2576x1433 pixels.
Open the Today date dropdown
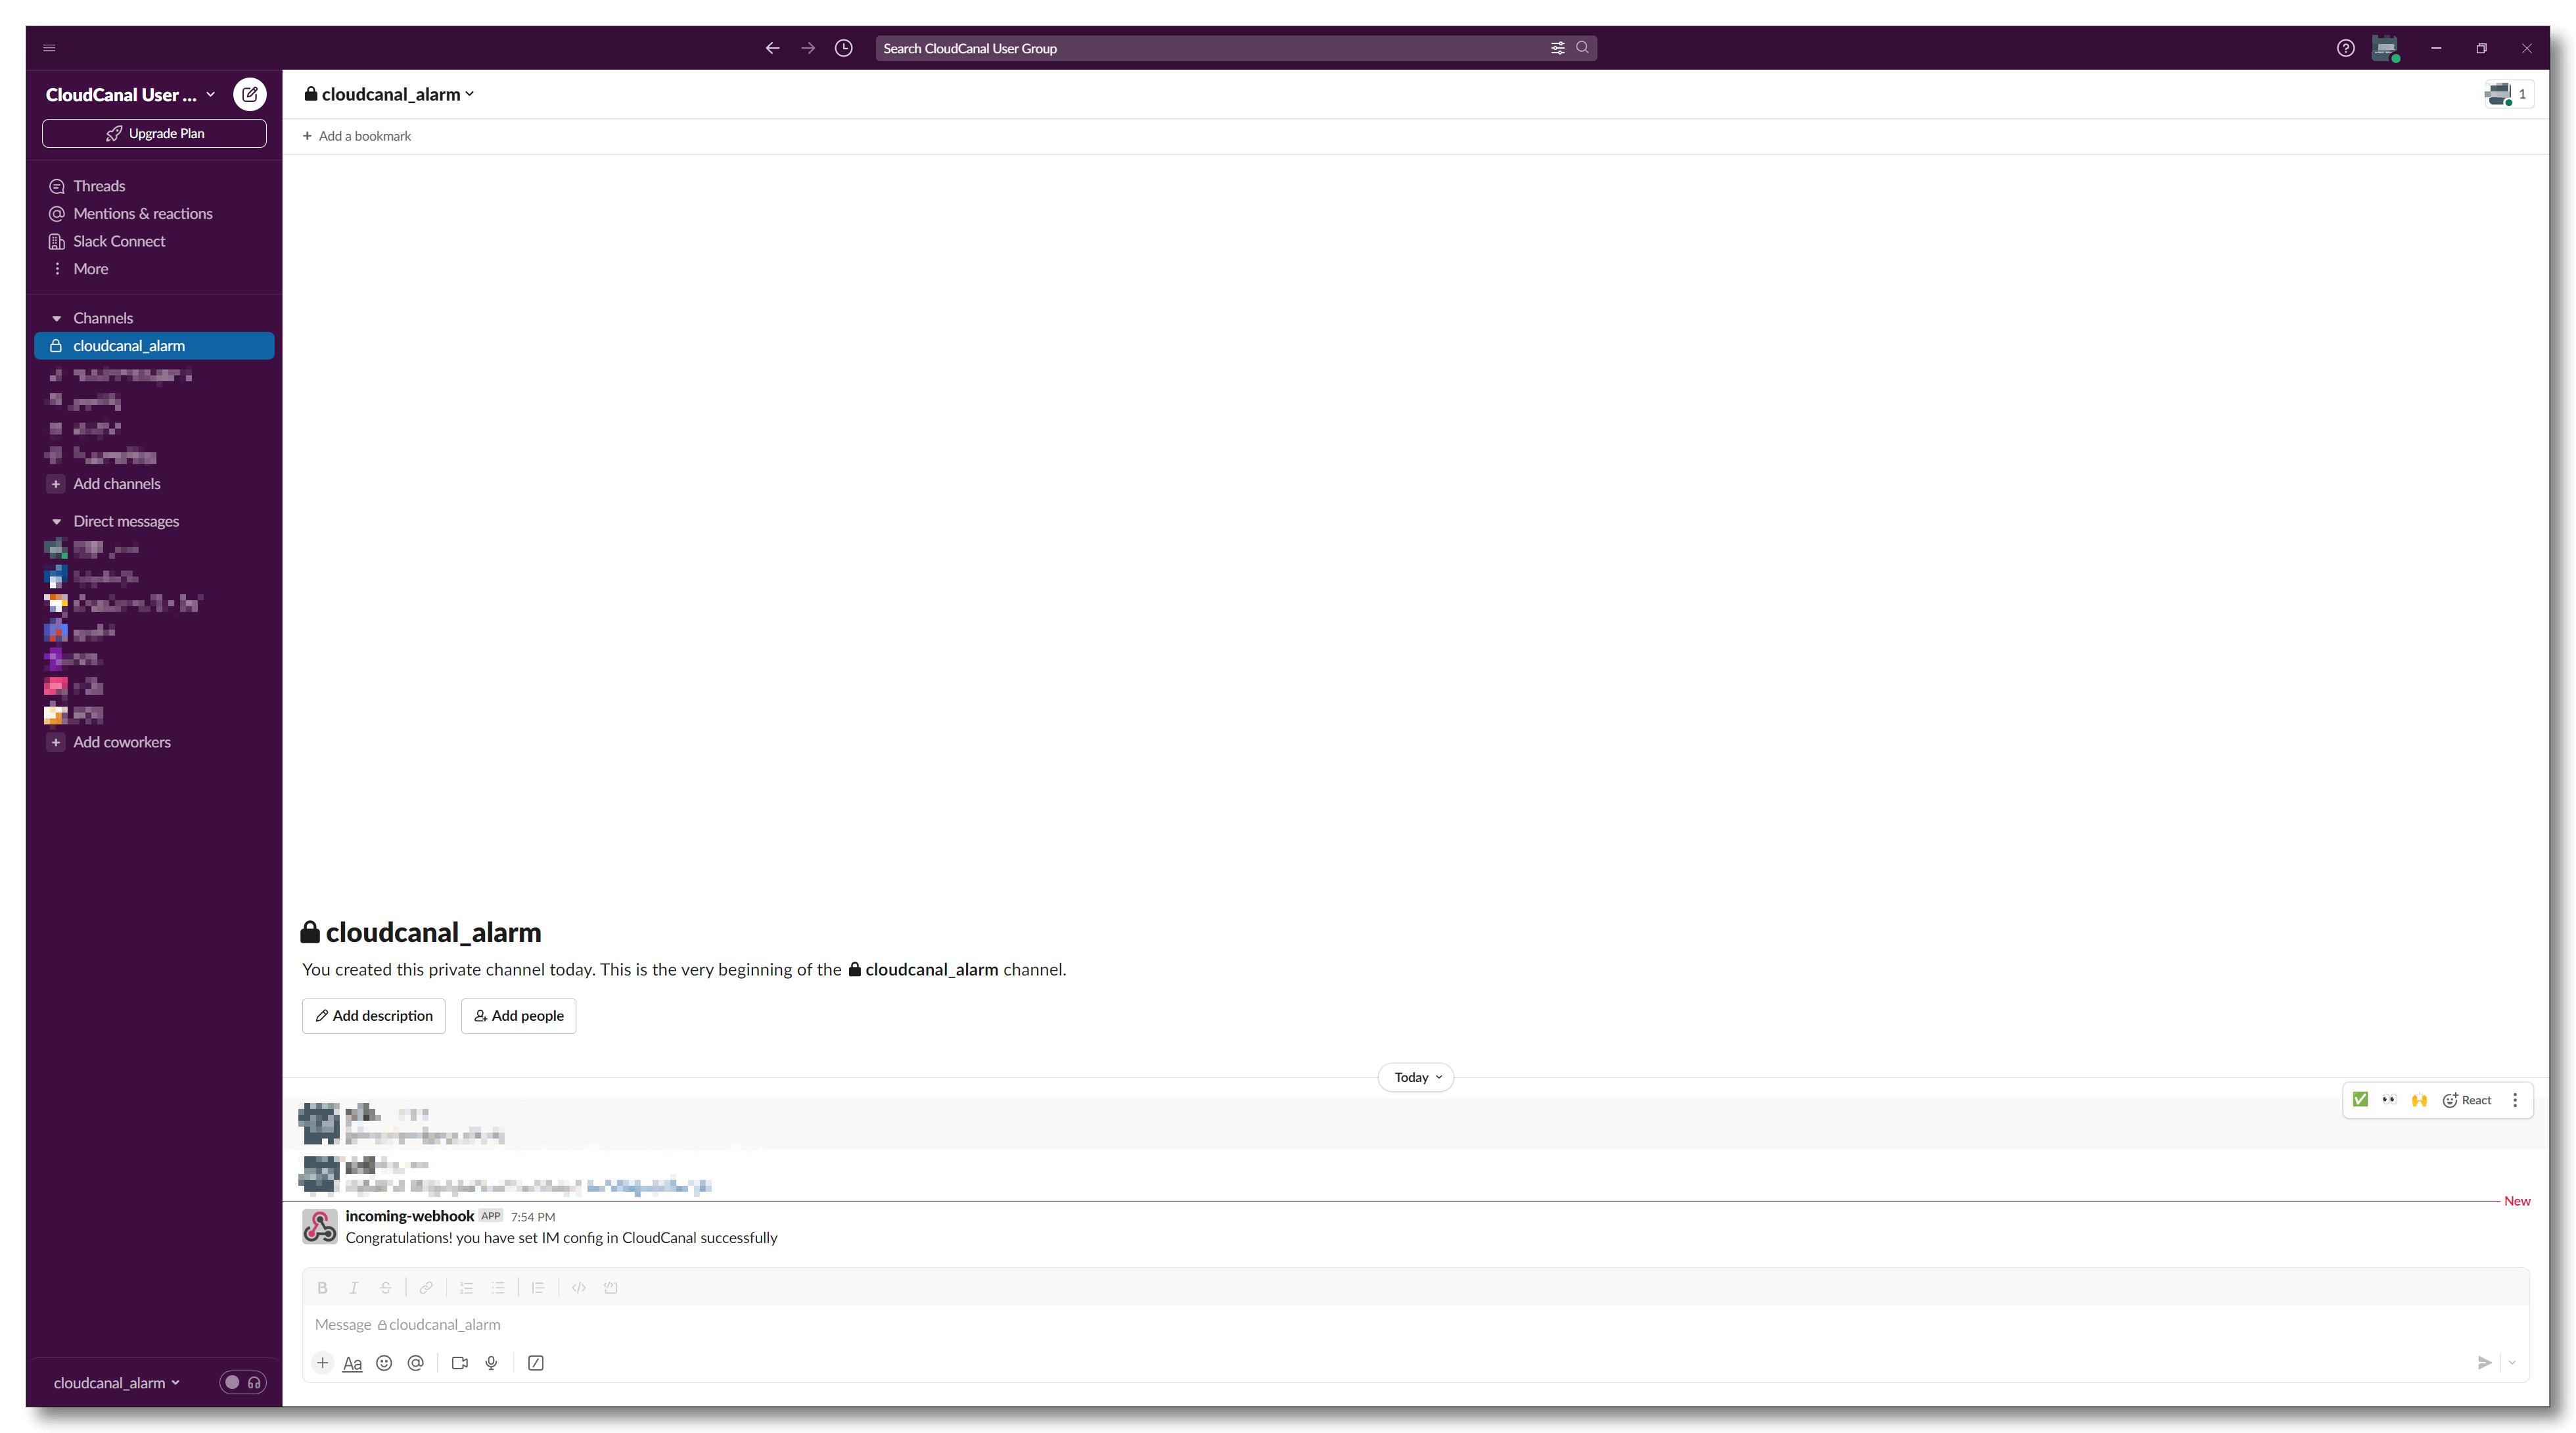pyautogui.click(x=1416, y=1077)
